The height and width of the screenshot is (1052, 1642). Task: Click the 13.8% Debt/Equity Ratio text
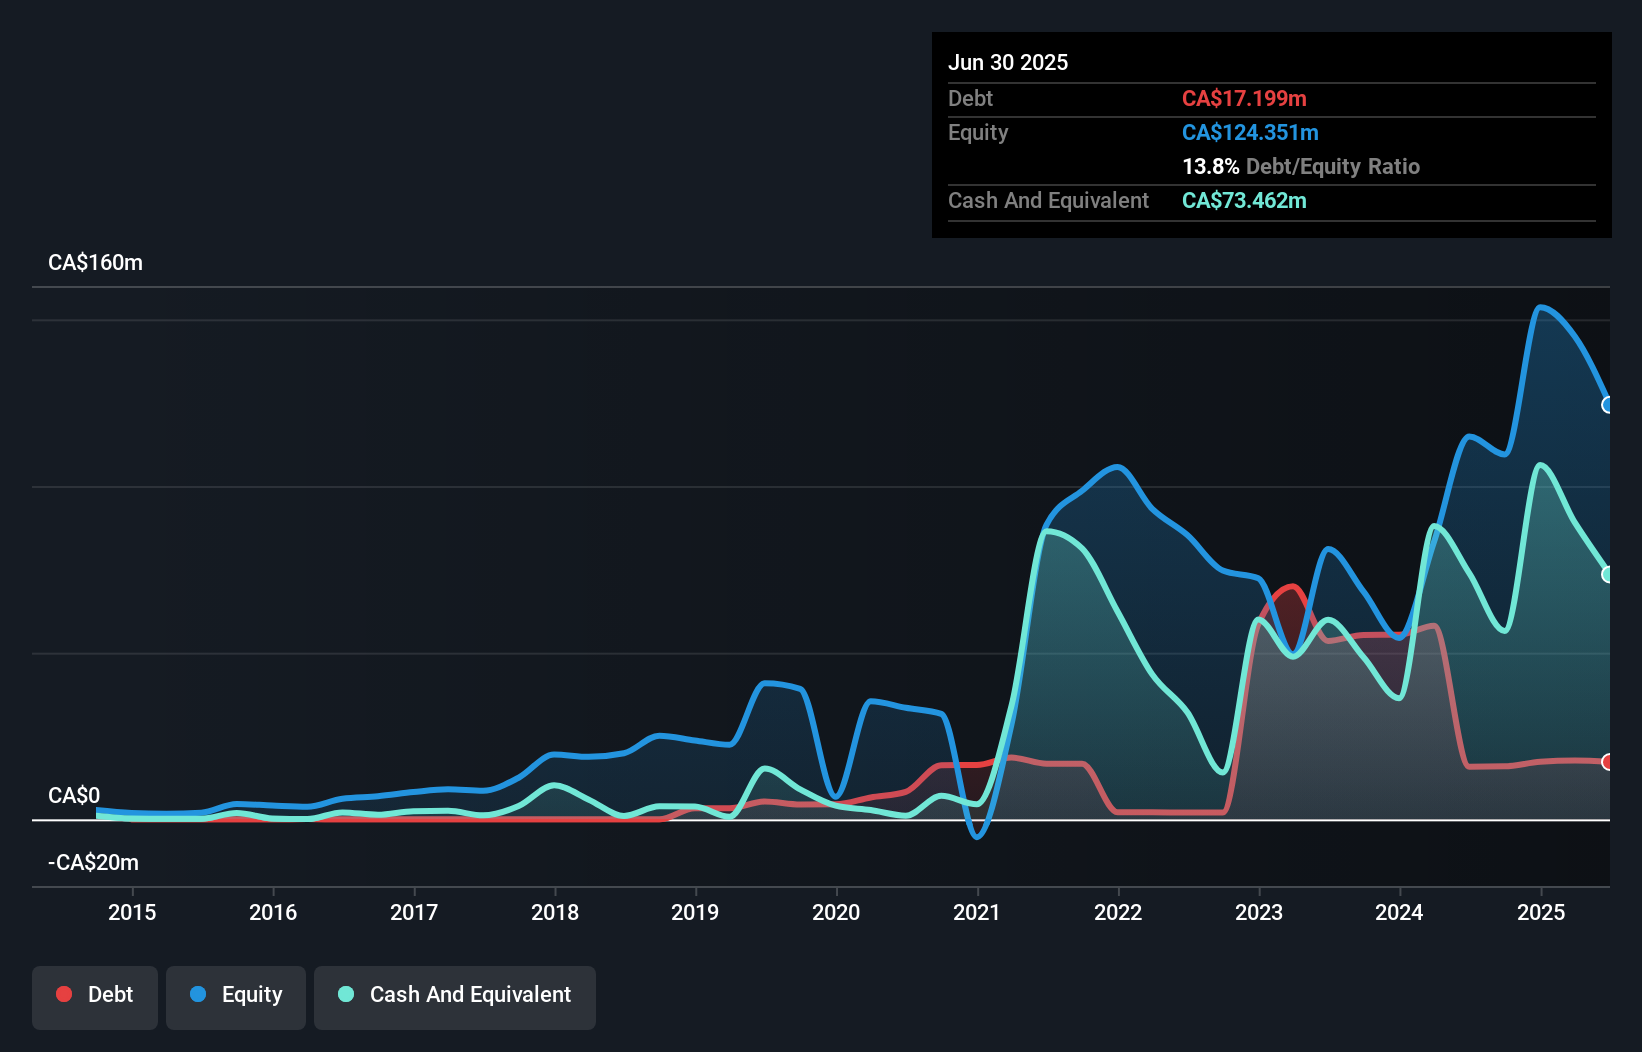1300,166
